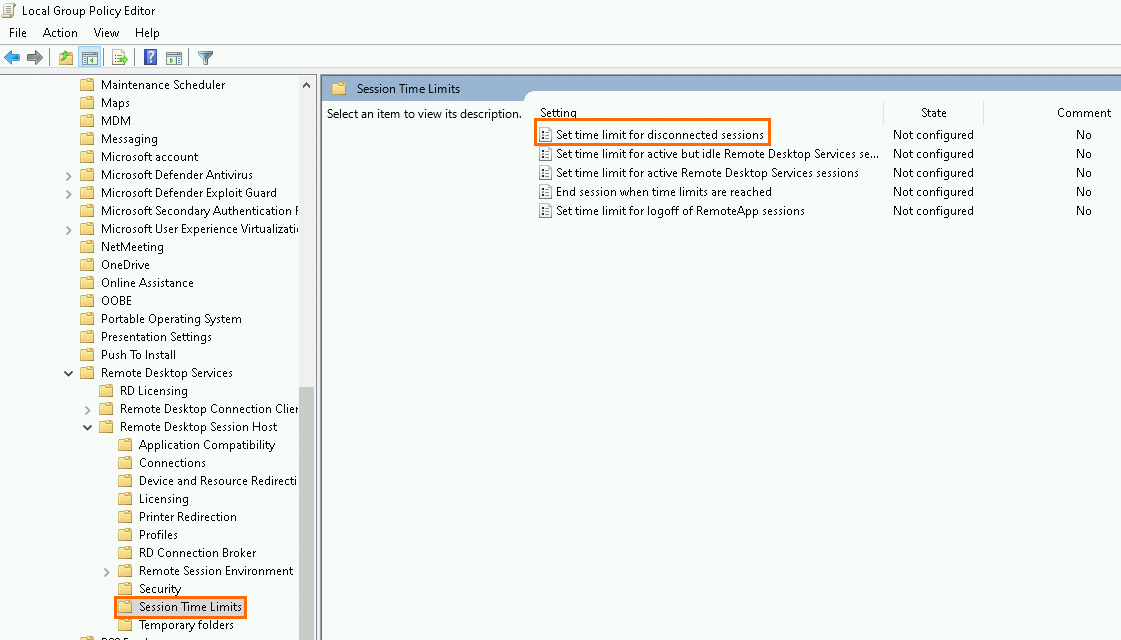Image resolution: width=1121 pixels, height=640 pixels.
Task: Click folder icon beside Maps
Action: point(87,103)
